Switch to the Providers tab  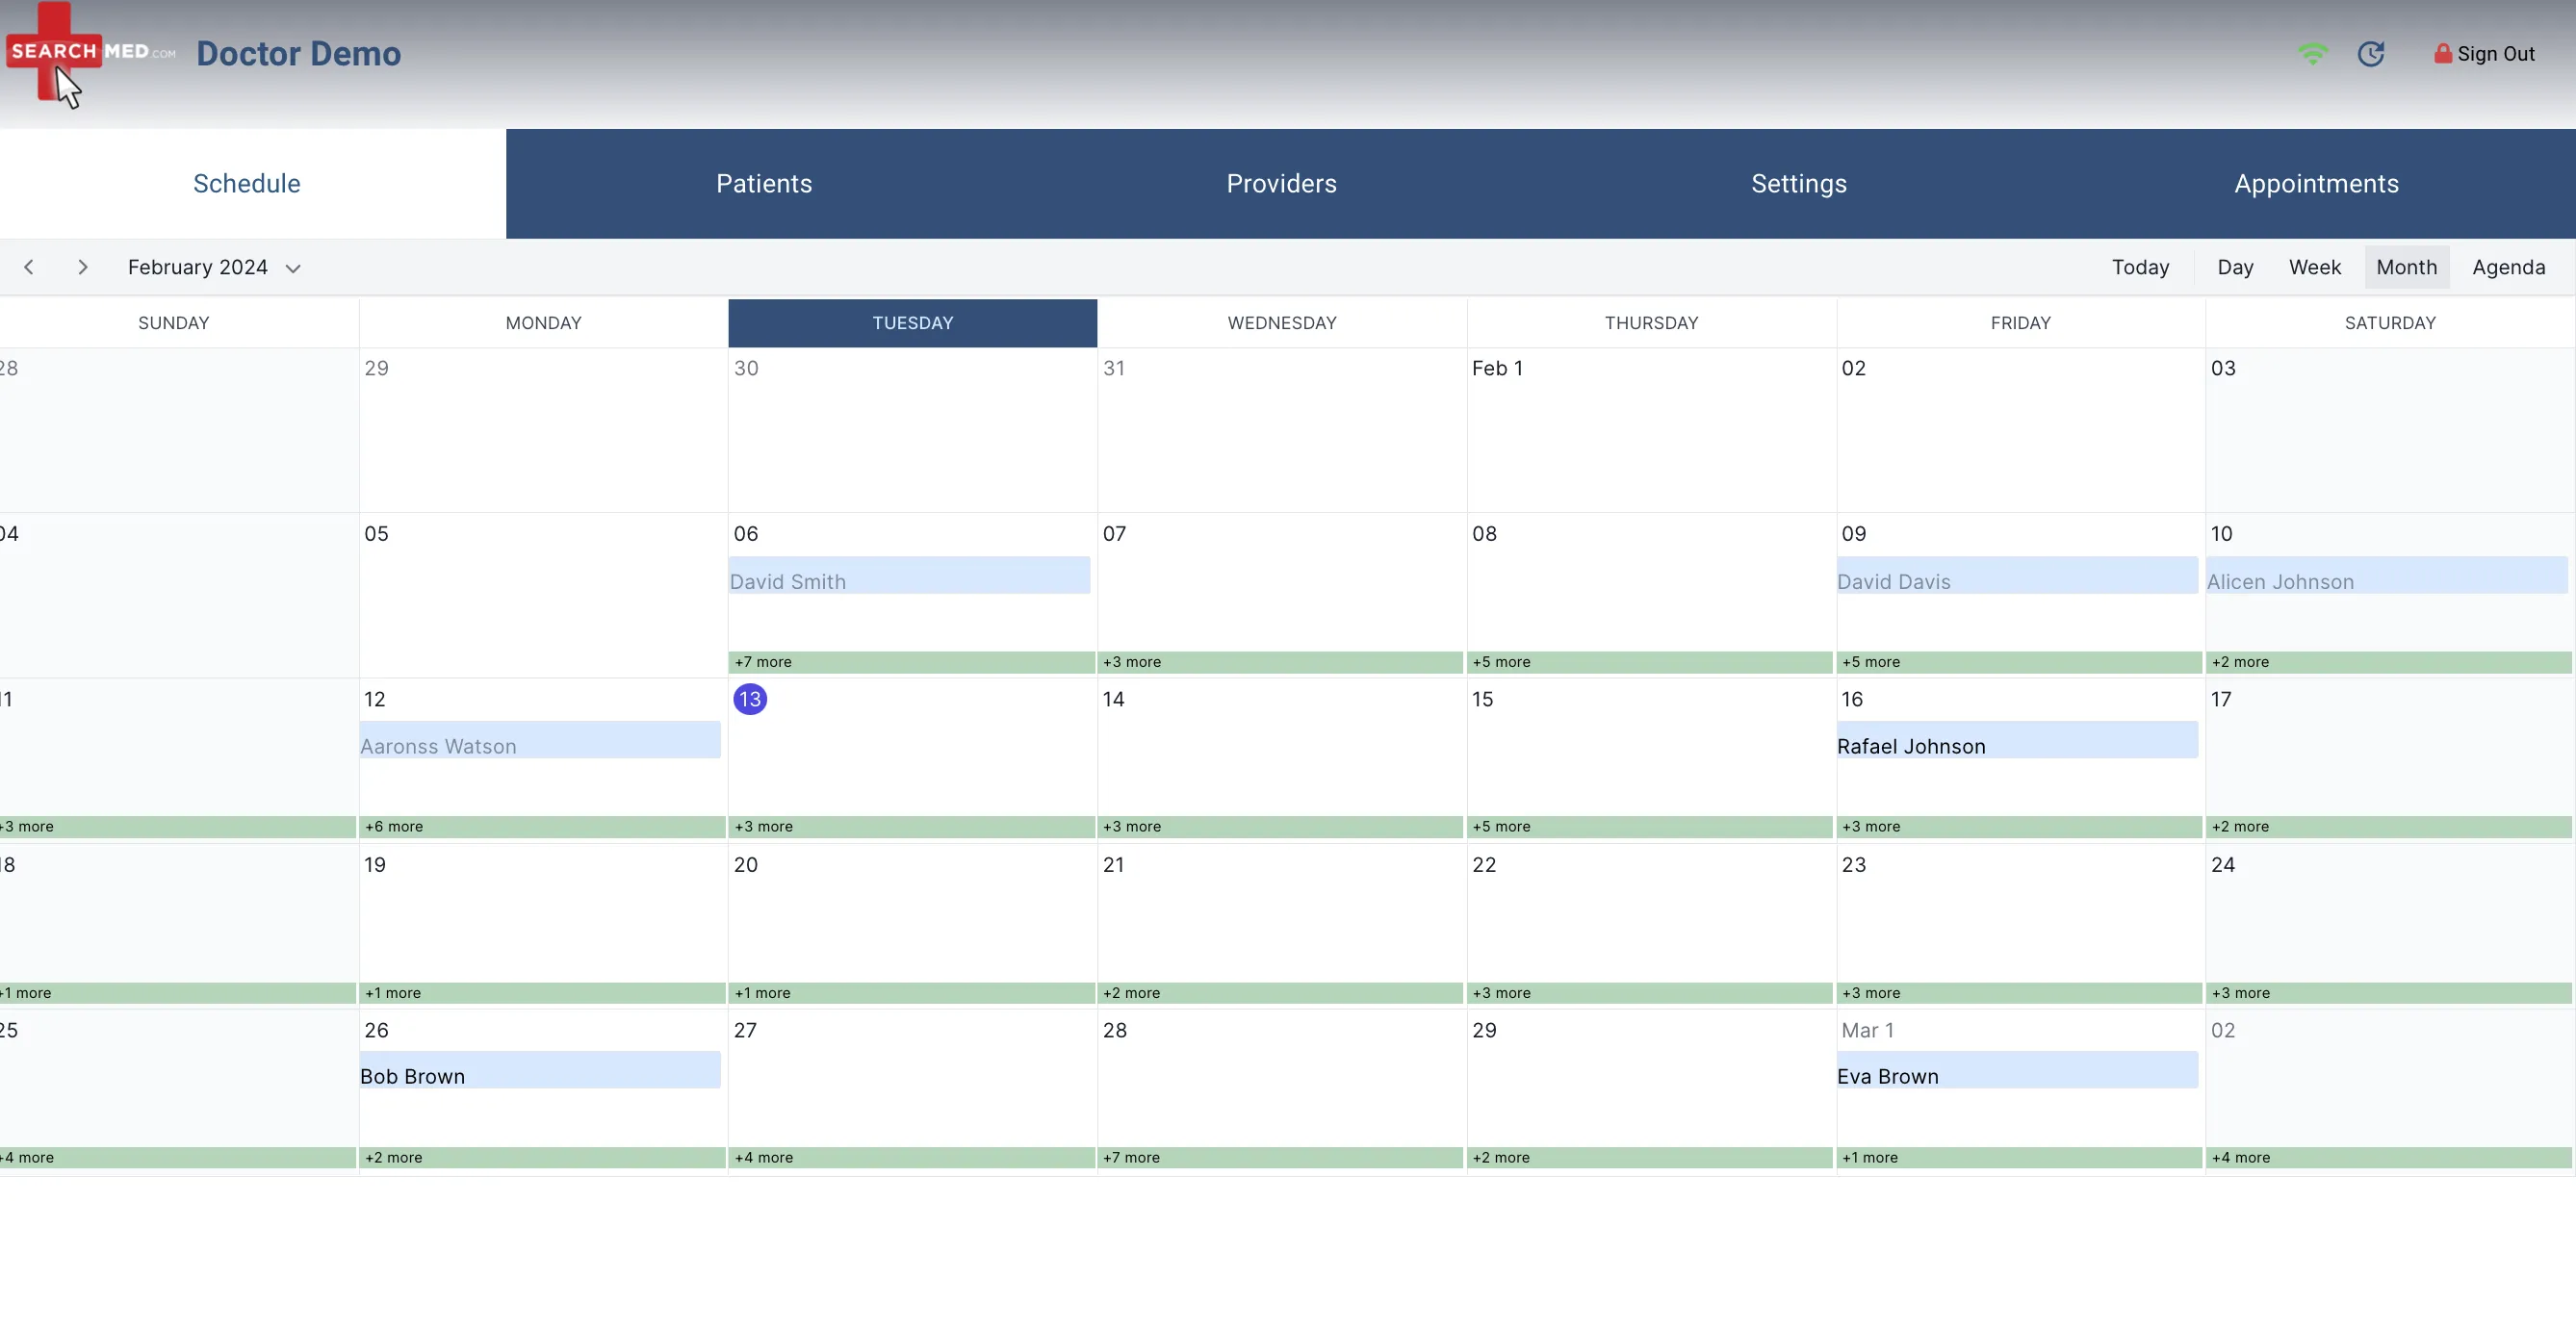1281,183
